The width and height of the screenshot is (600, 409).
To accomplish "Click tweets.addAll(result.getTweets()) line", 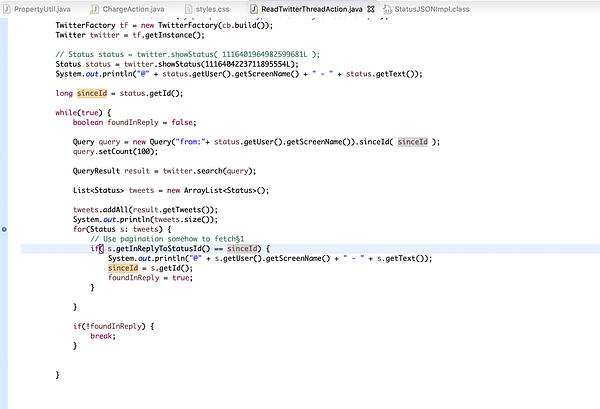I will click(145, 210).
